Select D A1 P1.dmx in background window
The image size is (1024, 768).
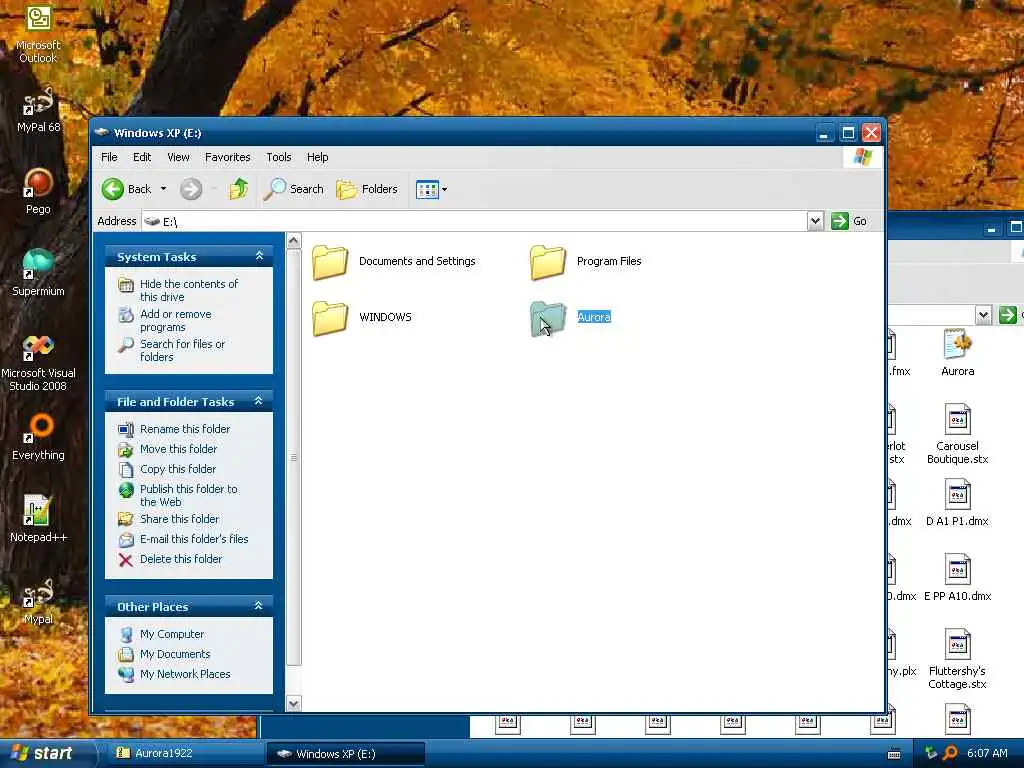tap(957, 503)
